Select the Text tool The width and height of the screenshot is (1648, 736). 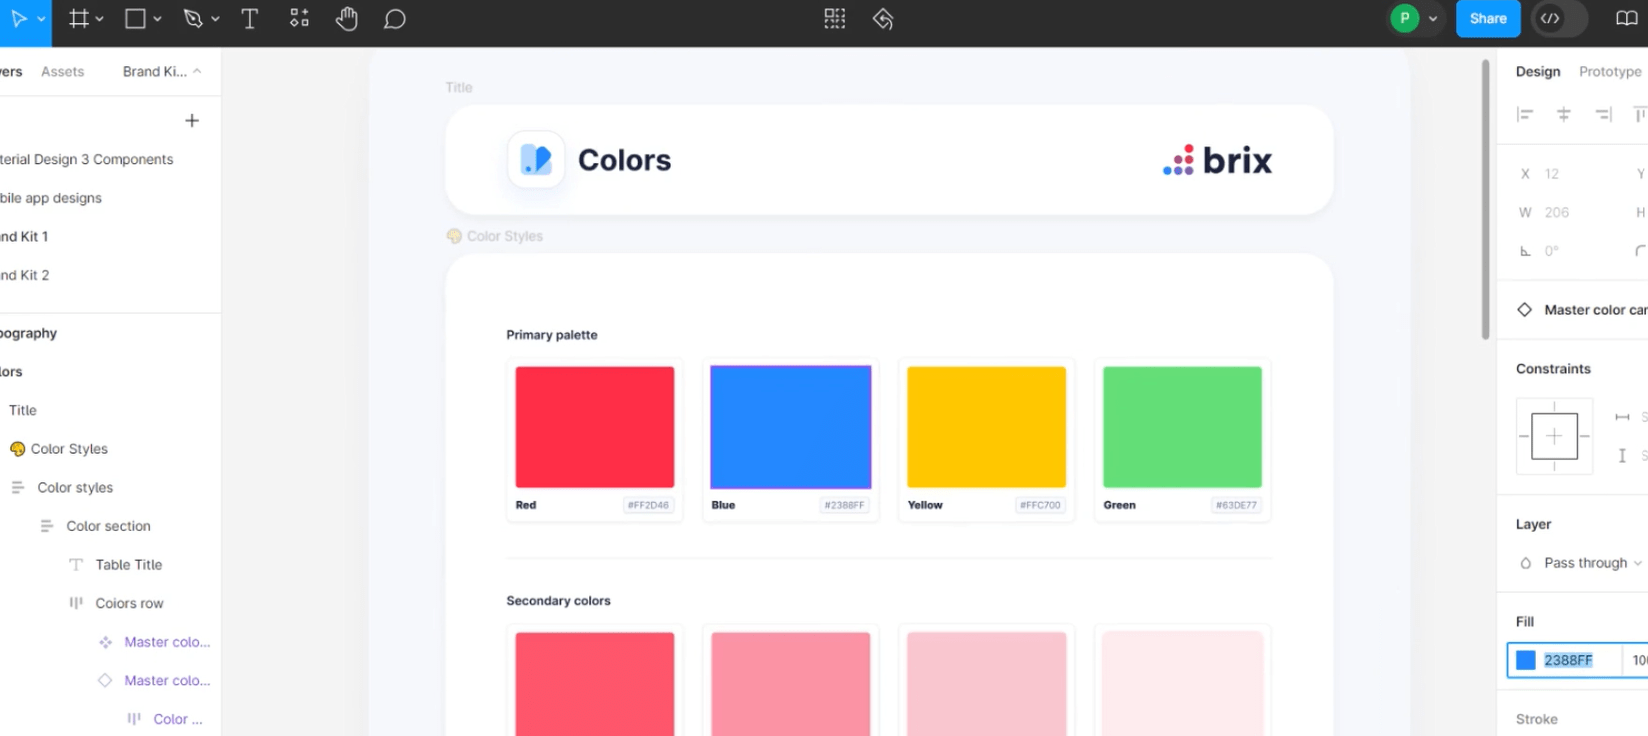coord(250,19)
